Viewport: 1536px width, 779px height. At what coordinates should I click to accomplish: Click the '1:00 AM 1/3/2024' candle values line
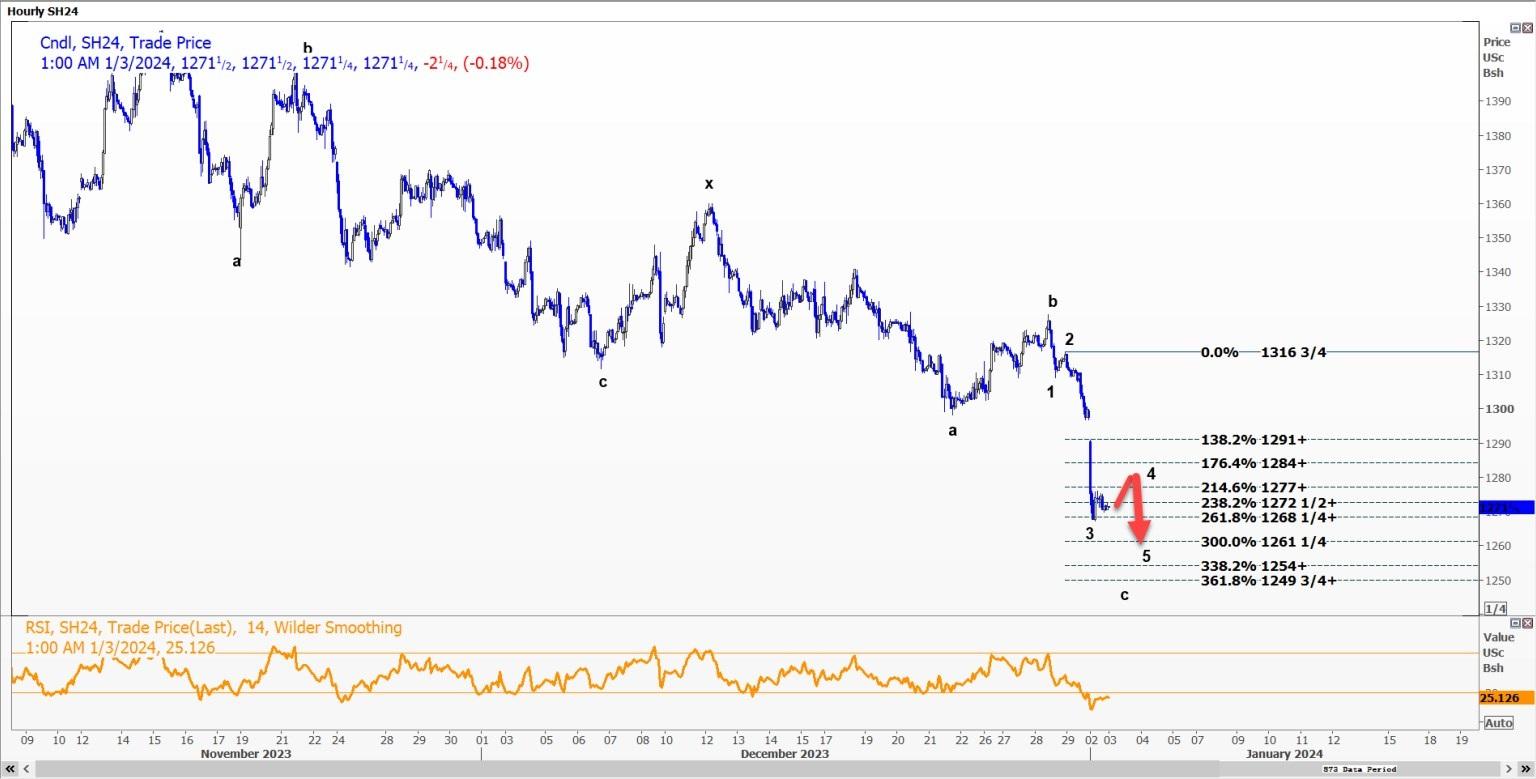pyautogui.click(x=285, y=63)
